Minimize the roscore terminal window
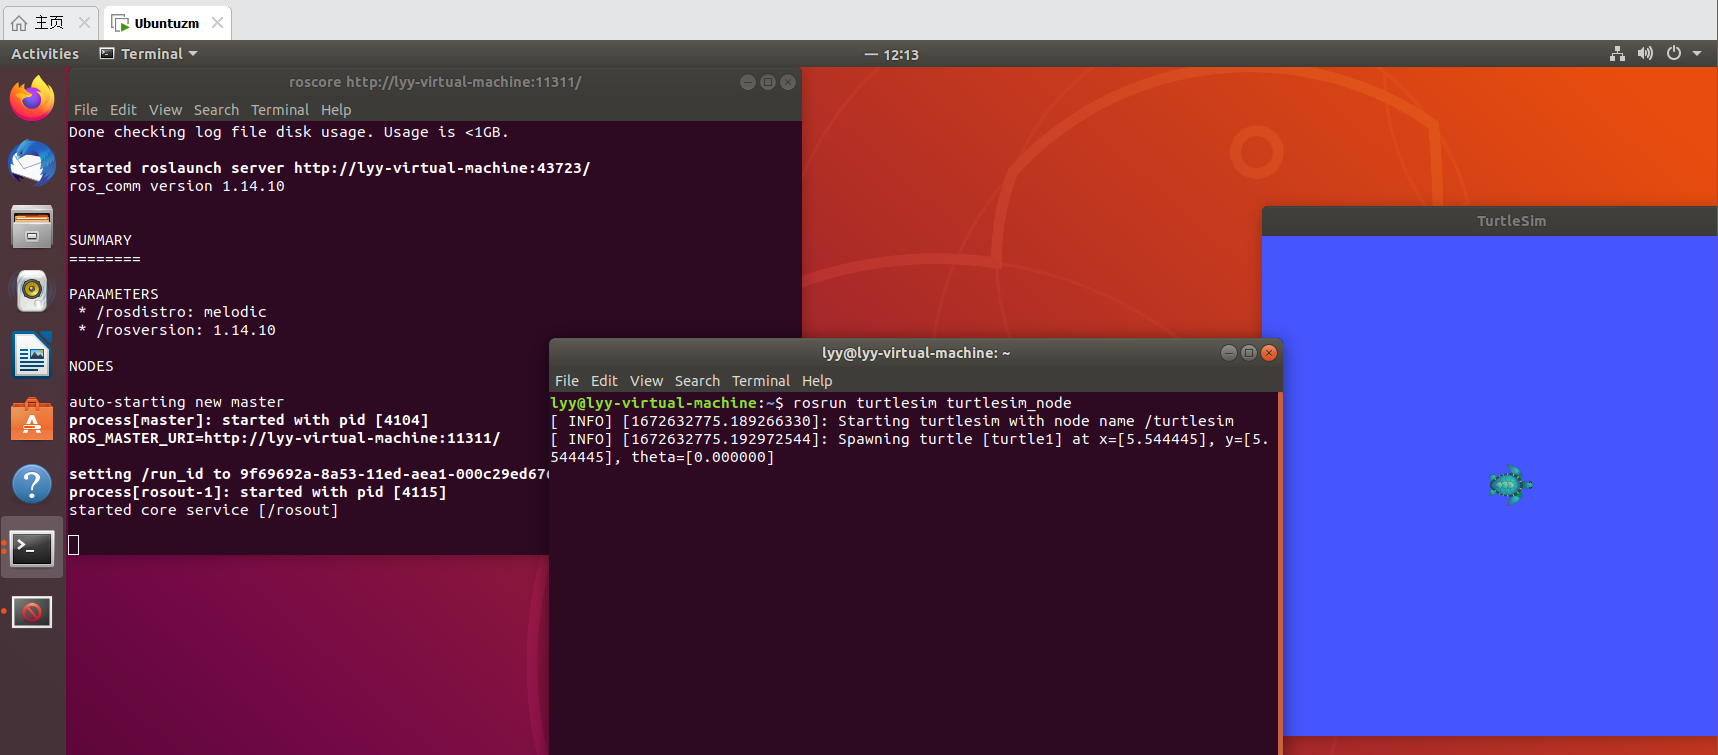The image size is (1718, 755). 748,82
